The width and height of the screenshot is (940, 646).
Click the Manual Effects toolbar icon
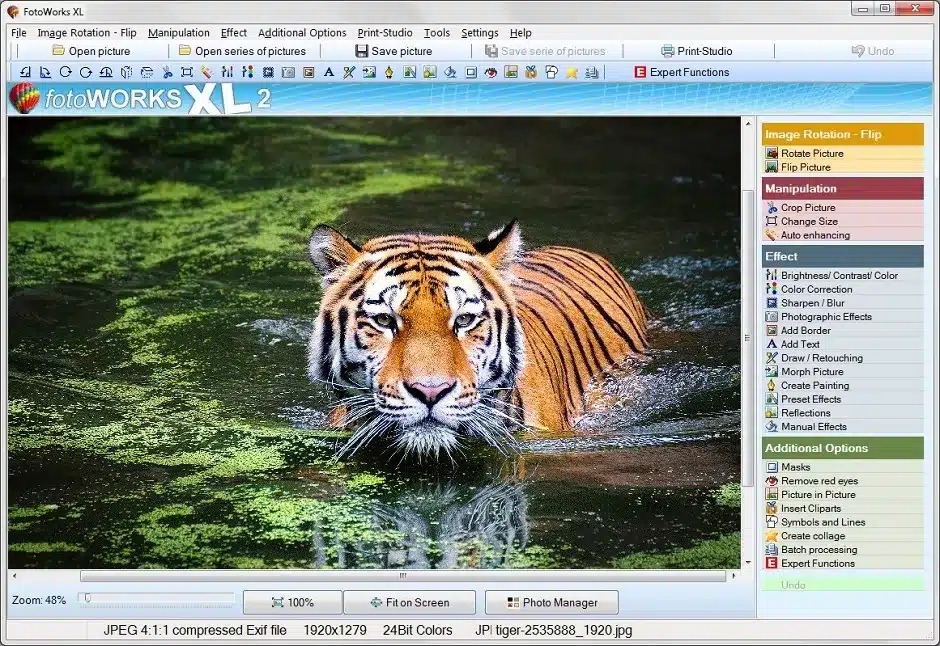pos(450,73)
